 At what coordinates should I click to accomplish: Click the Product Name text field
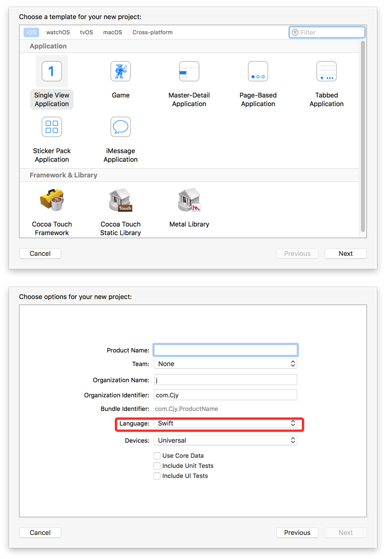[x=226, y=350]
